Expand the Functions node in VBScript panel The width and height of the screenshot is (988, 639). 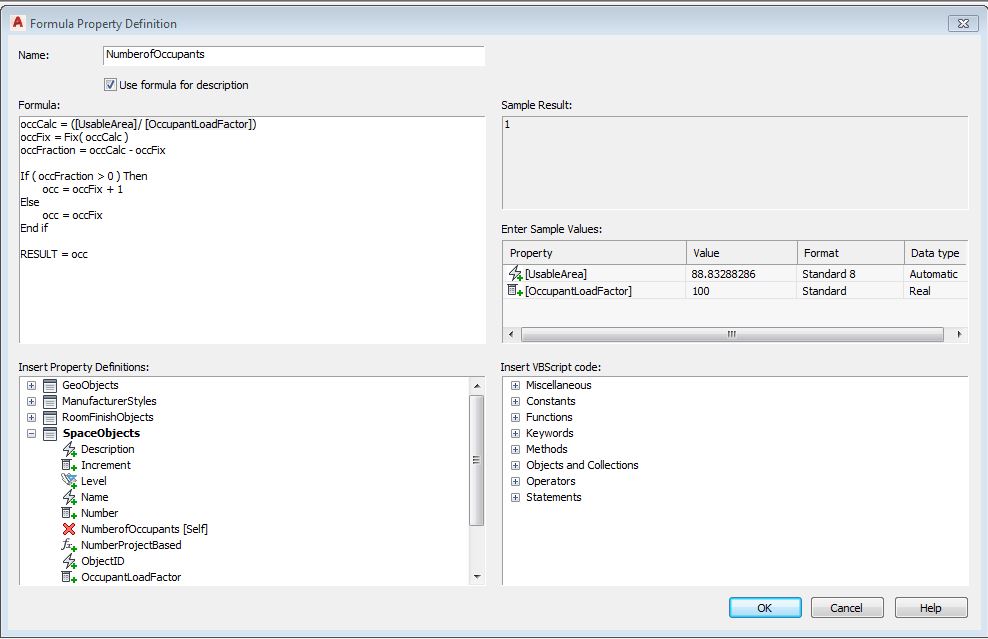click(514, 417)
